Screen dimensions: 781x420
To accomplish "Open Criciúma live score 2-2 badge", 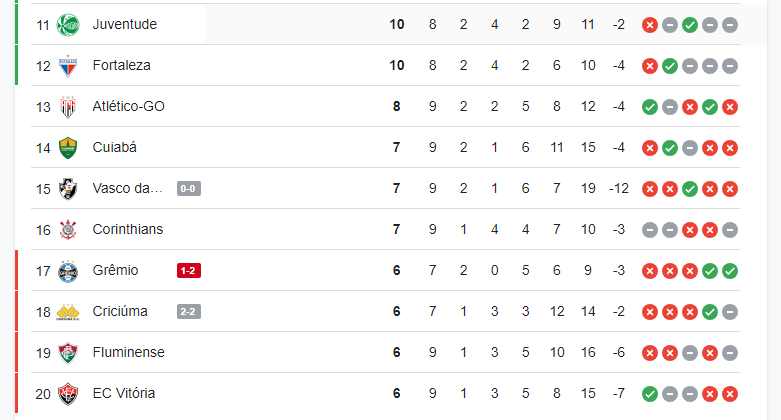I will point(189,311).
